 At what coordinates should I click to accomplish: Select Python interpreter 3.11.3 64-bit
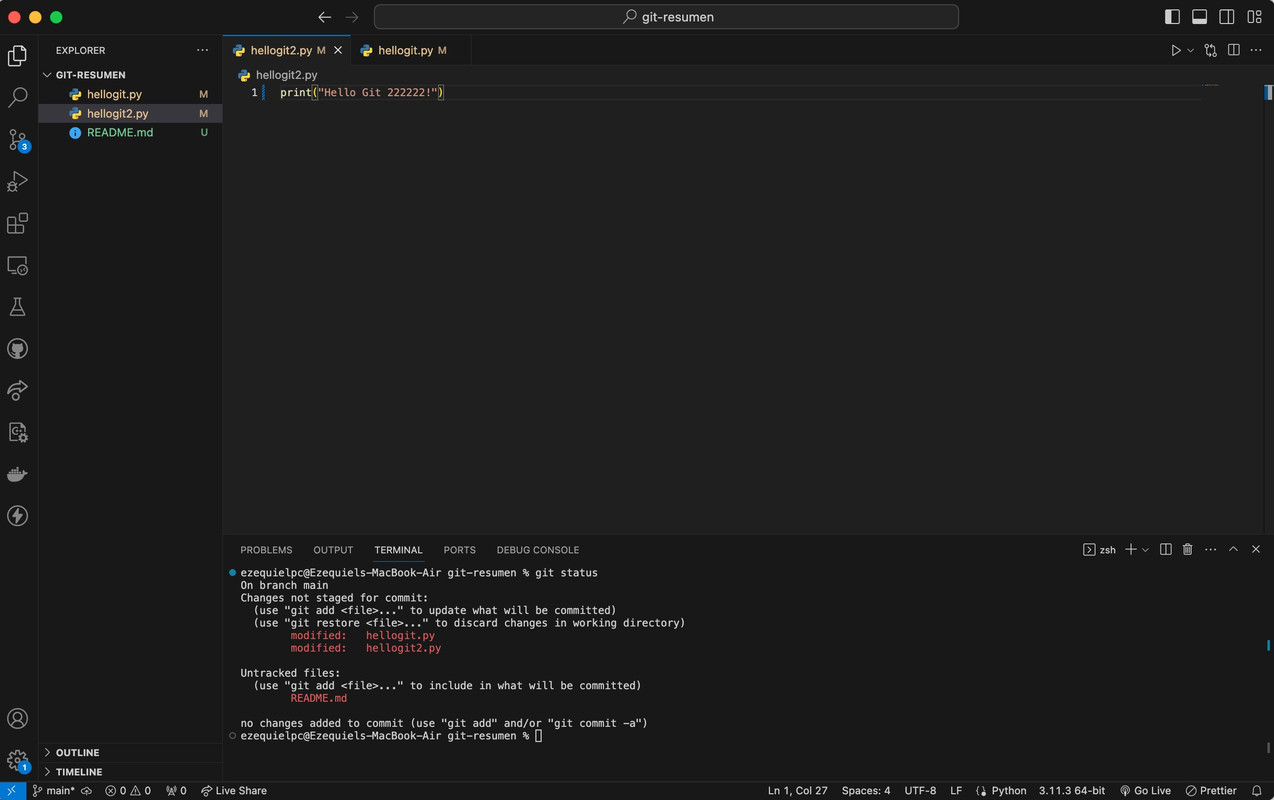click(x=1072, y=791)
